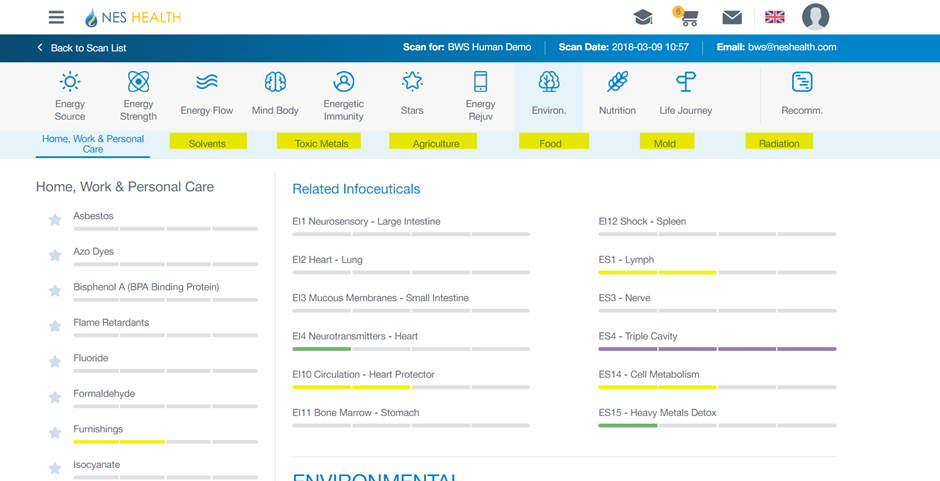Viewport: 940px width, 481px height.
Task: Click the NES Health logo
Action: (x=133, y=17)
